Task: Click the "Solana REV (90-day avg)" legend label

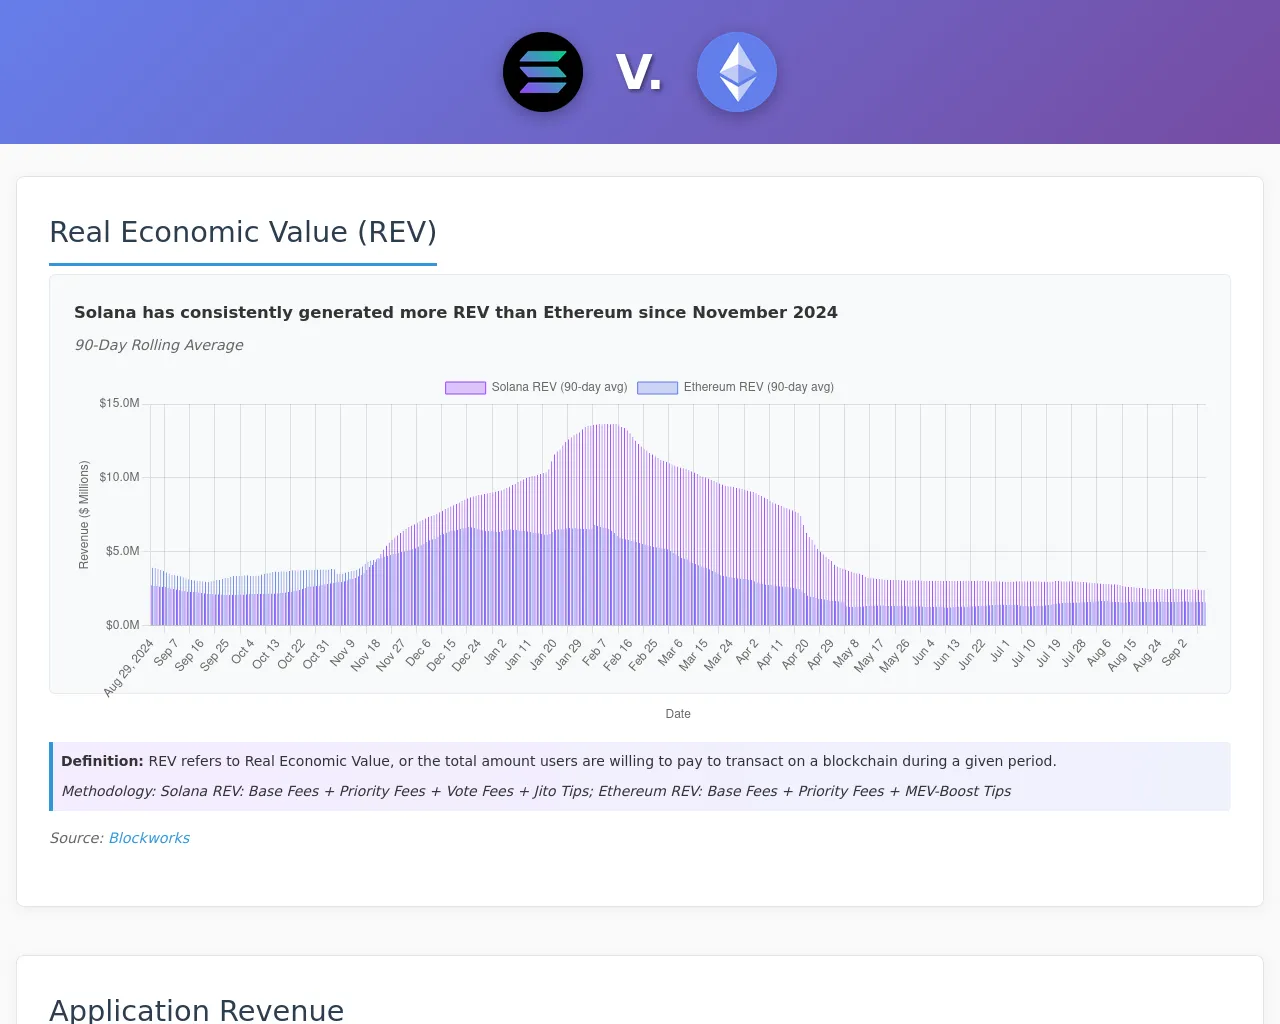Action: pyautogui.click(x=559, y=387)
